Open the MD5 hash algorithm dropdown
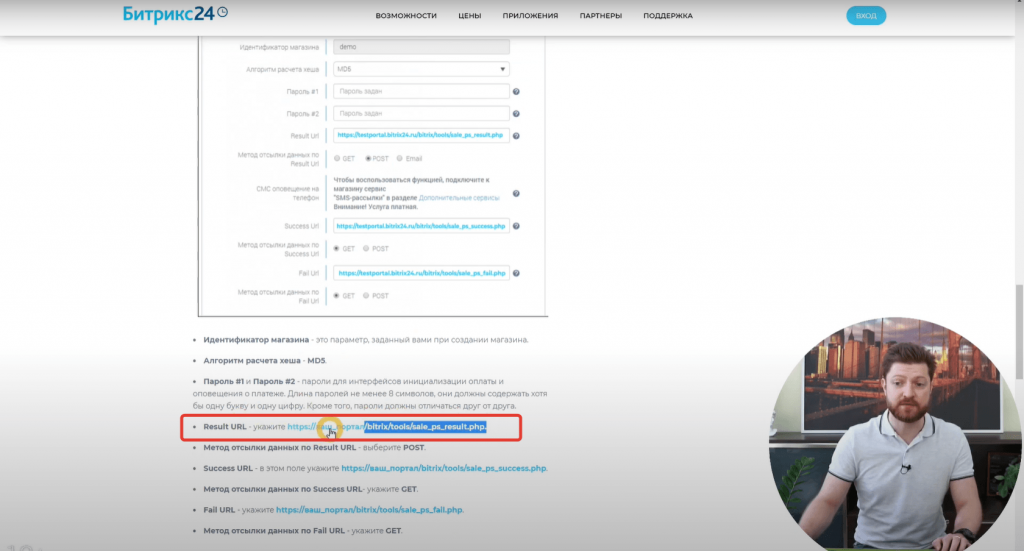 pyautogui.click(x=421, y=69)
